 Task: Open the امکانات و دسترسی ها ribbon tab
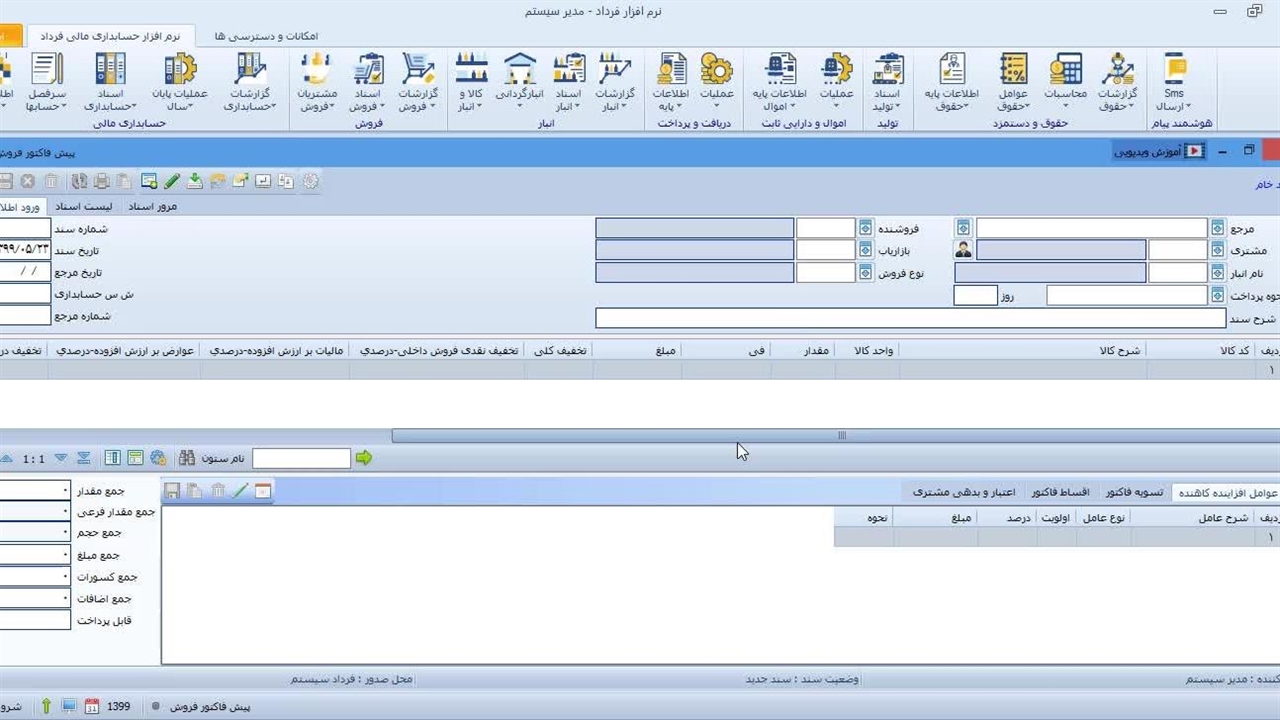(x=266, y=36)
